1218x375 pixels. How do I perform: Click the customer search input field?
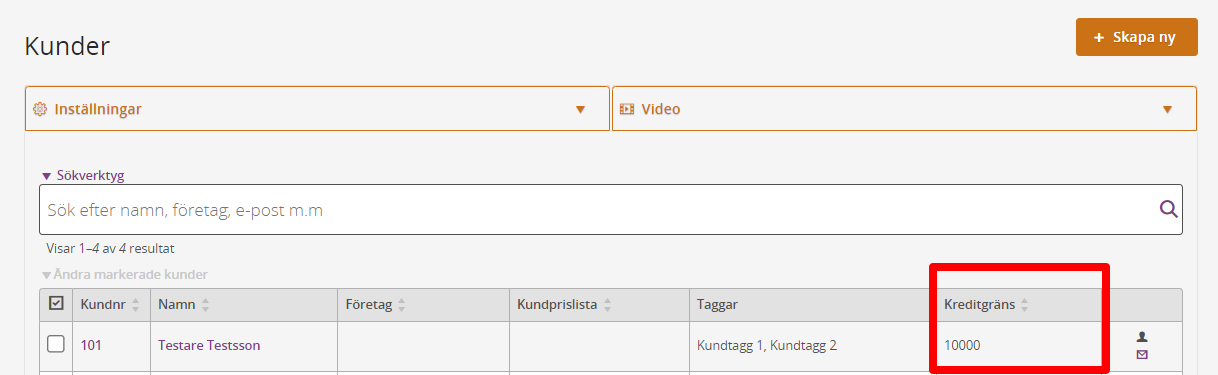click(600, 210)
